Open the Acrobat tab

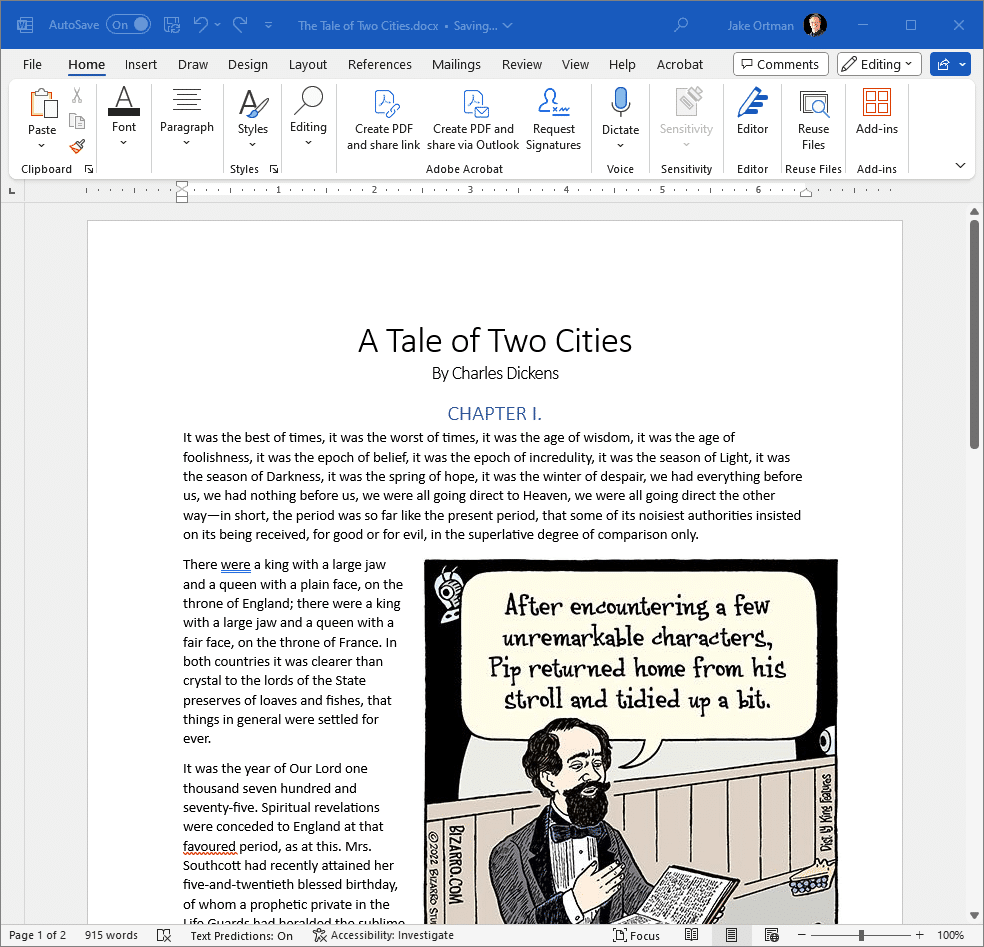tap(680, 65)
